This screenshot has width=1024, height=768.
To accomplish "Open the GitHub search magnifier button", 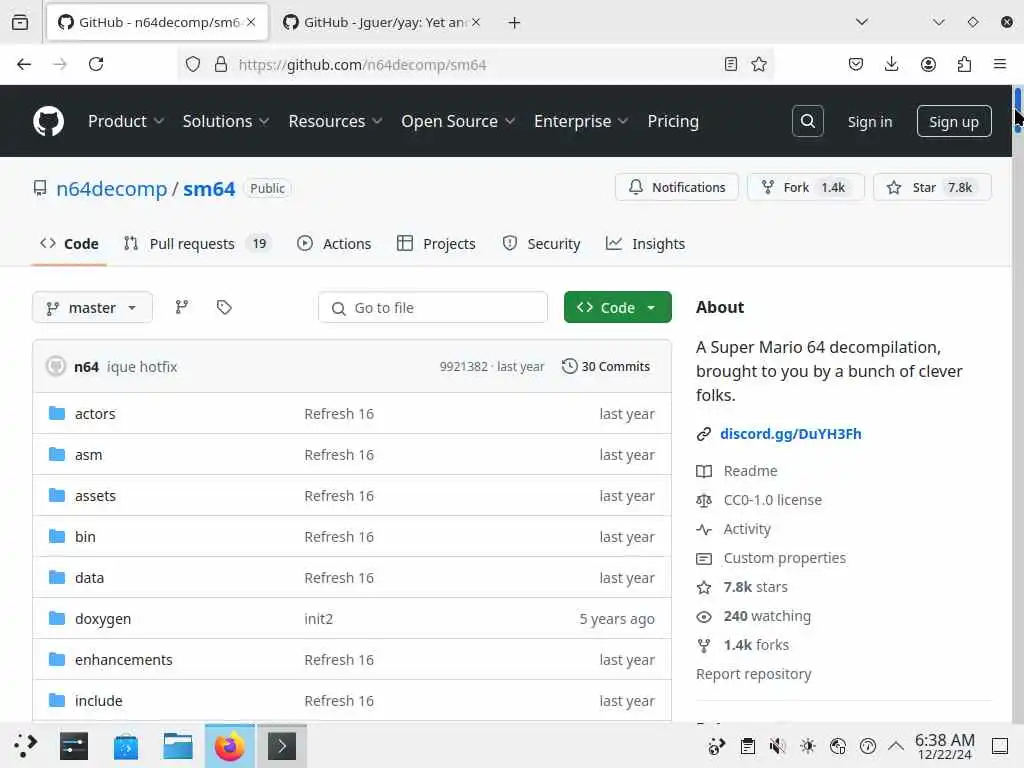I will [807, 121].
